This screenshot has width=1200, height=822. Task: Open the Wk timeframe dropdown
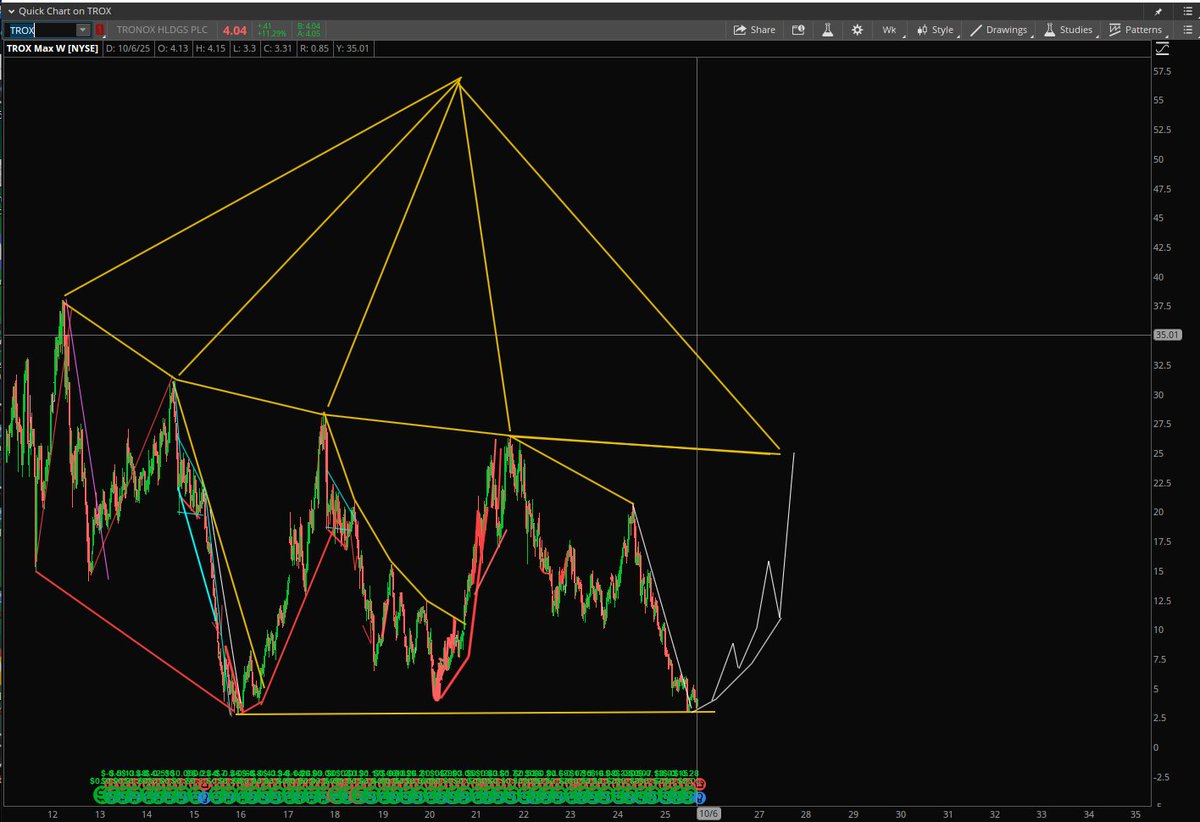[x=890, y=30]
